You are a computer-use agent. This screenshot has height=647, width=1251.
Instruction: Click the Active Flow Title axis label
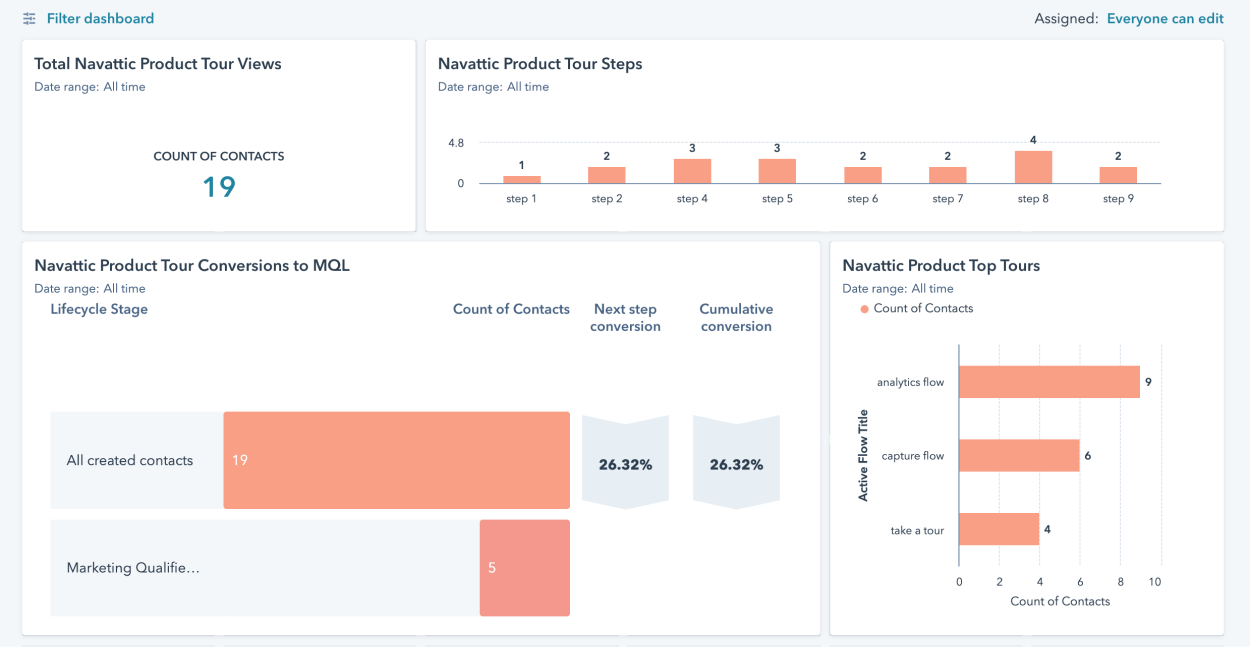click(x=863, y=455)
